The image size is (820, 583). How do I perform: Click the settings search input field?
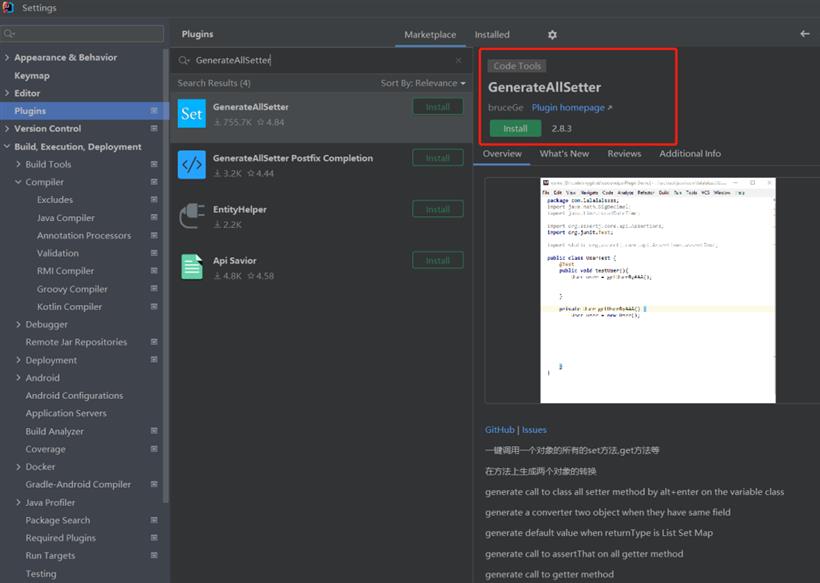pos(82,34)
